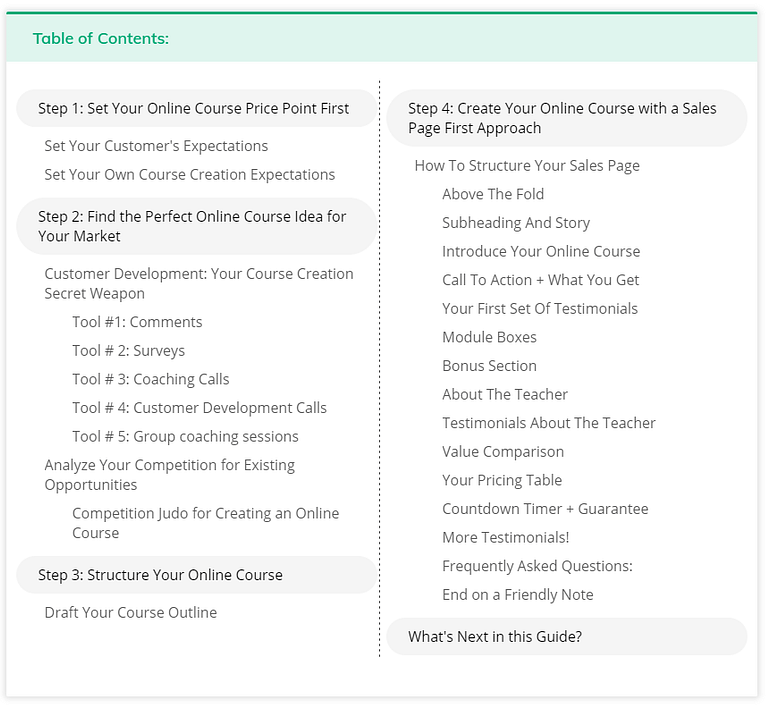Click the Above The Fold entry
The height and width of the screenshot is (708, 770).
point(493,194)
